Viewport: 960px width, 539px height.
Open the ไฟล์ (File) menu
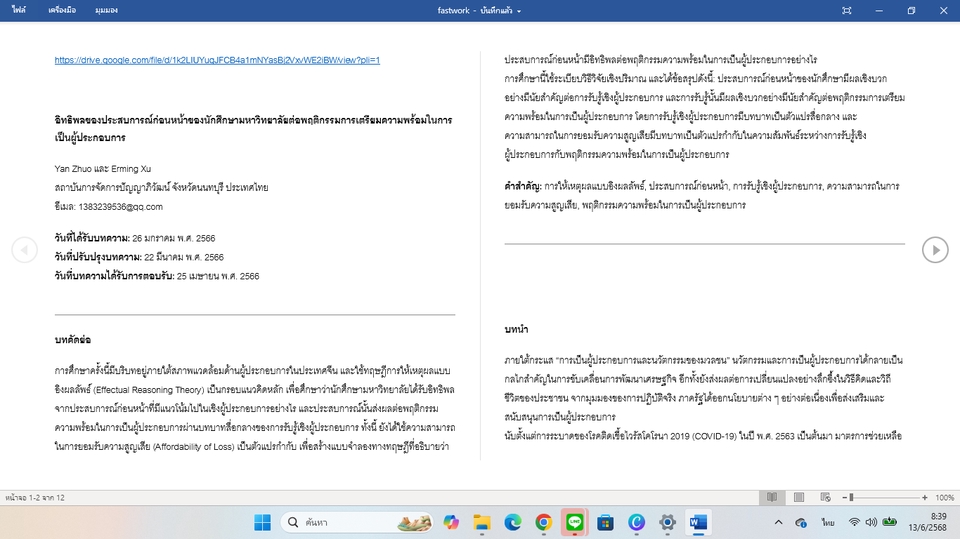point(20,10)
